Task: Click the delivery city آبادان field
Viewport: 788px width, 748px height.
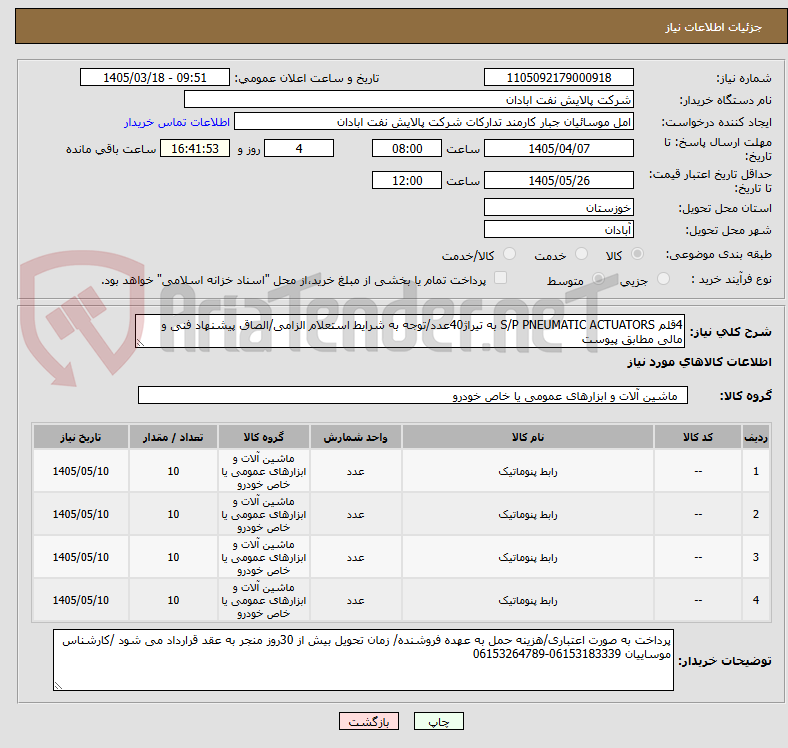Action: click(558, 230)
